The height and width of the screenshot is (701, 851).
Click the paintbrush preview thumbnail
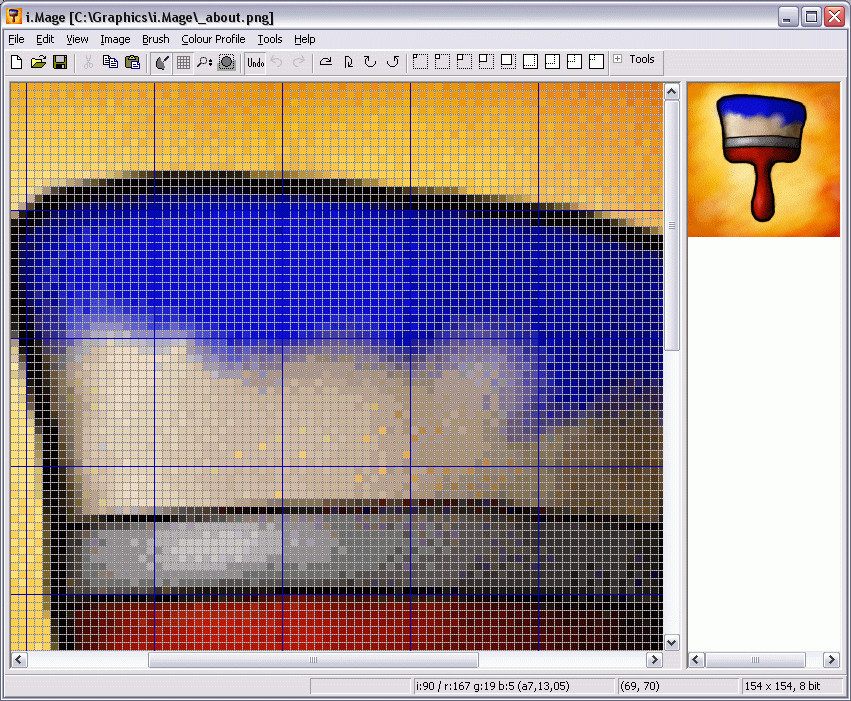pyautogui.click(x=764, y=160)
